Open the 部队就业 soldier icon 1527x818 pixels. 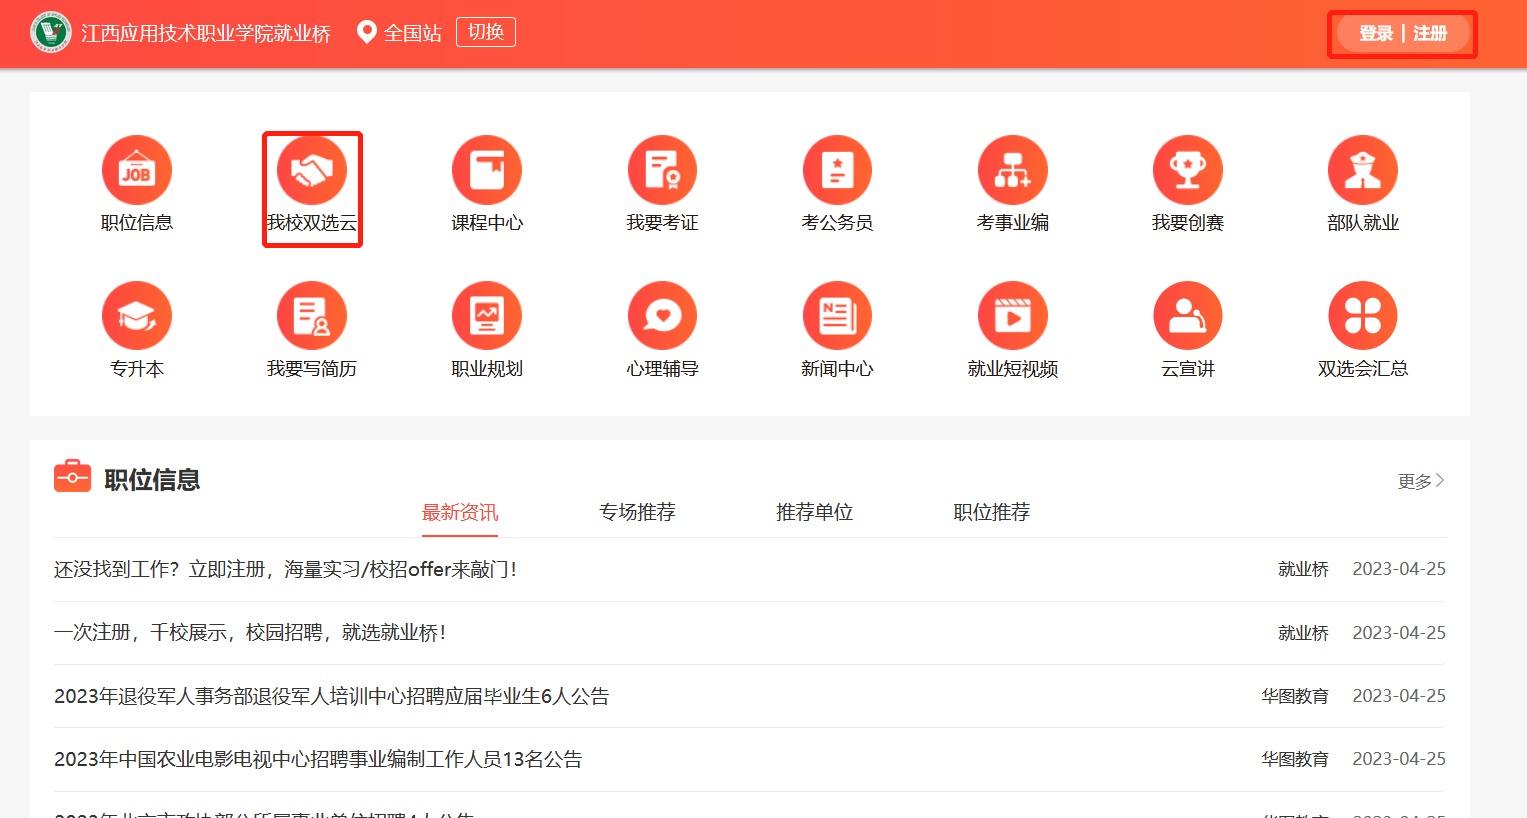(x=1363, y=170)
